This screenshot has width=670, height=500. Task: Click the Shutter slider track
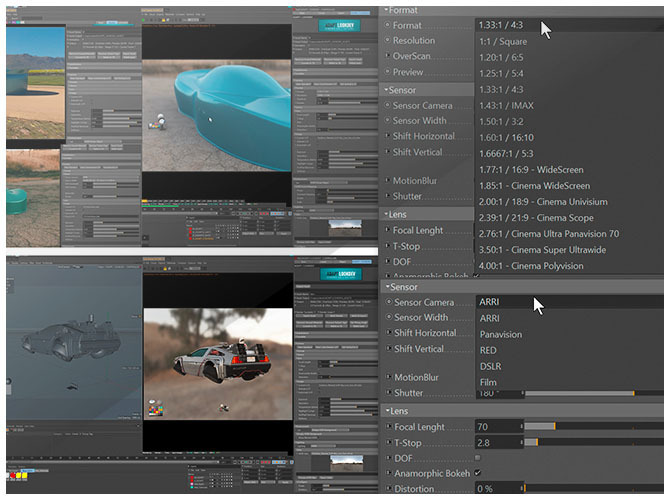click(594, 393)
